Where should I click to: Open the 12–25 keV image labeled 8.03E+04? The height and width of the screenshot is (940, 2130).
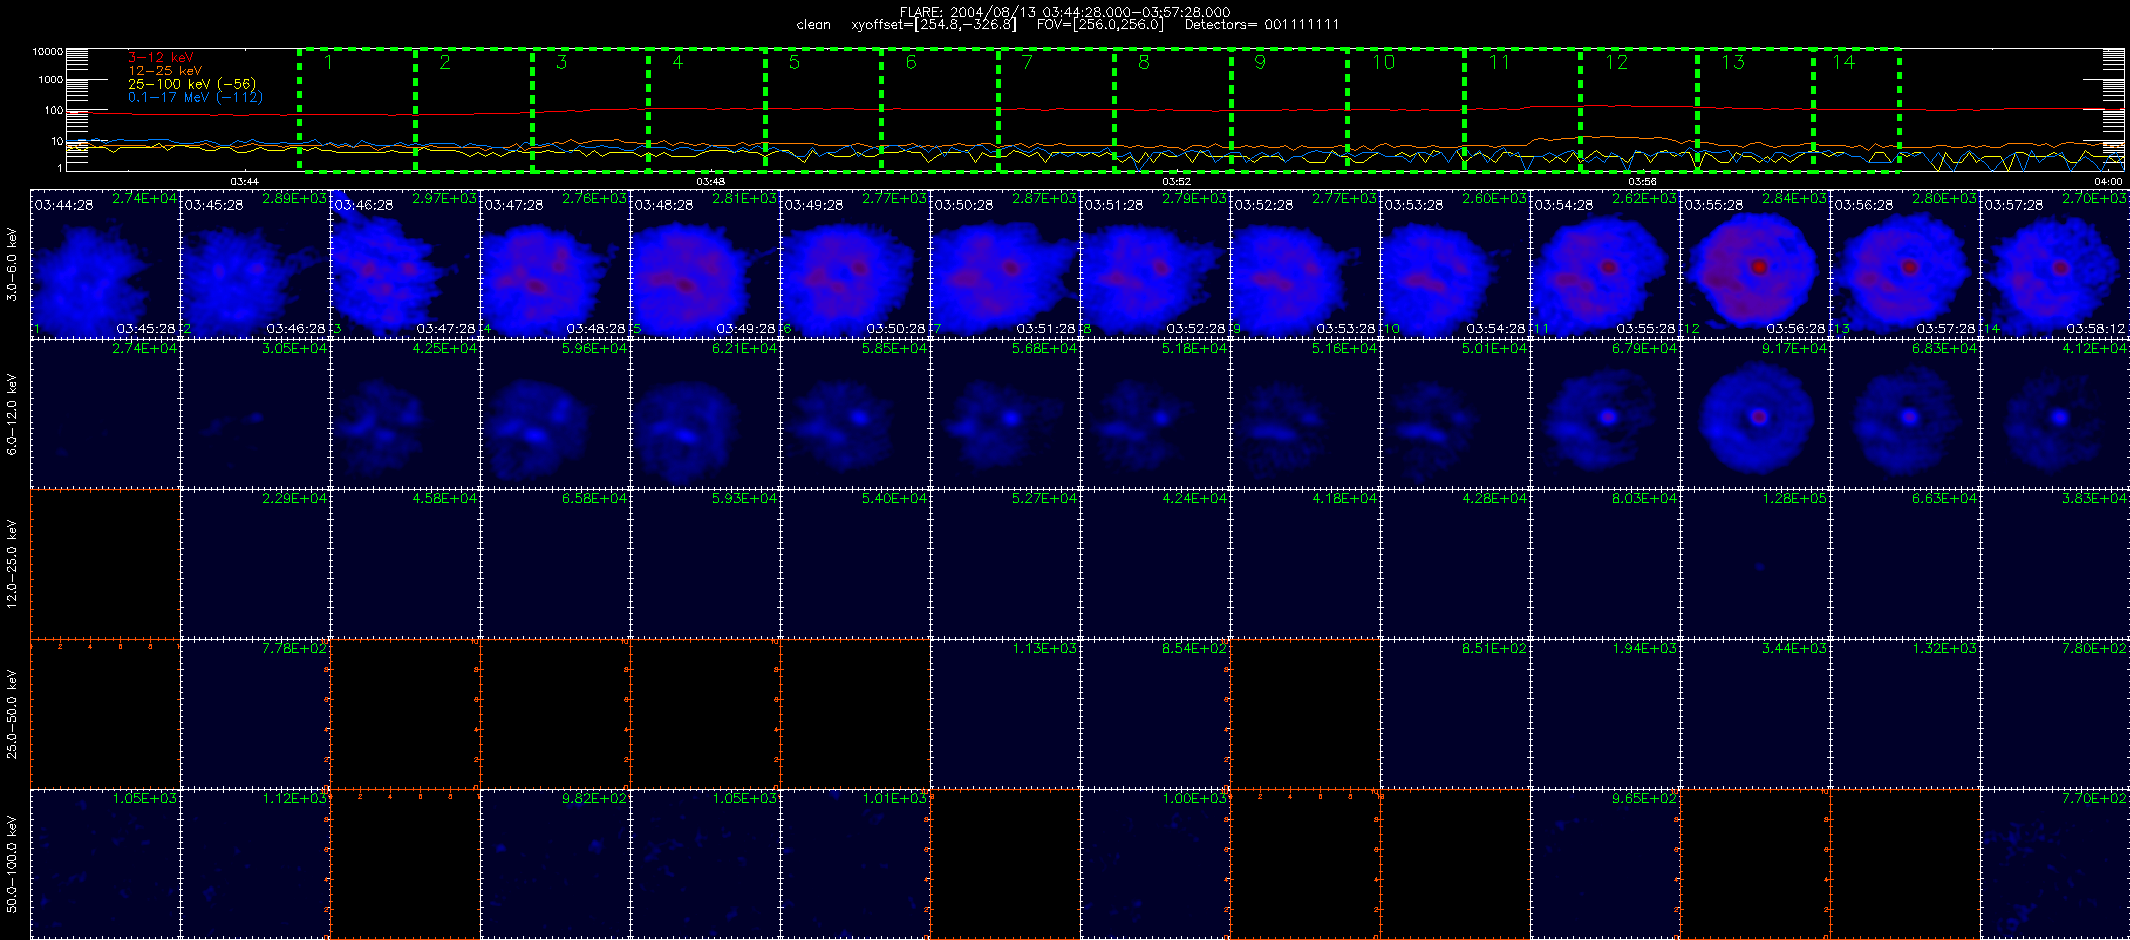click(1605, 564)
